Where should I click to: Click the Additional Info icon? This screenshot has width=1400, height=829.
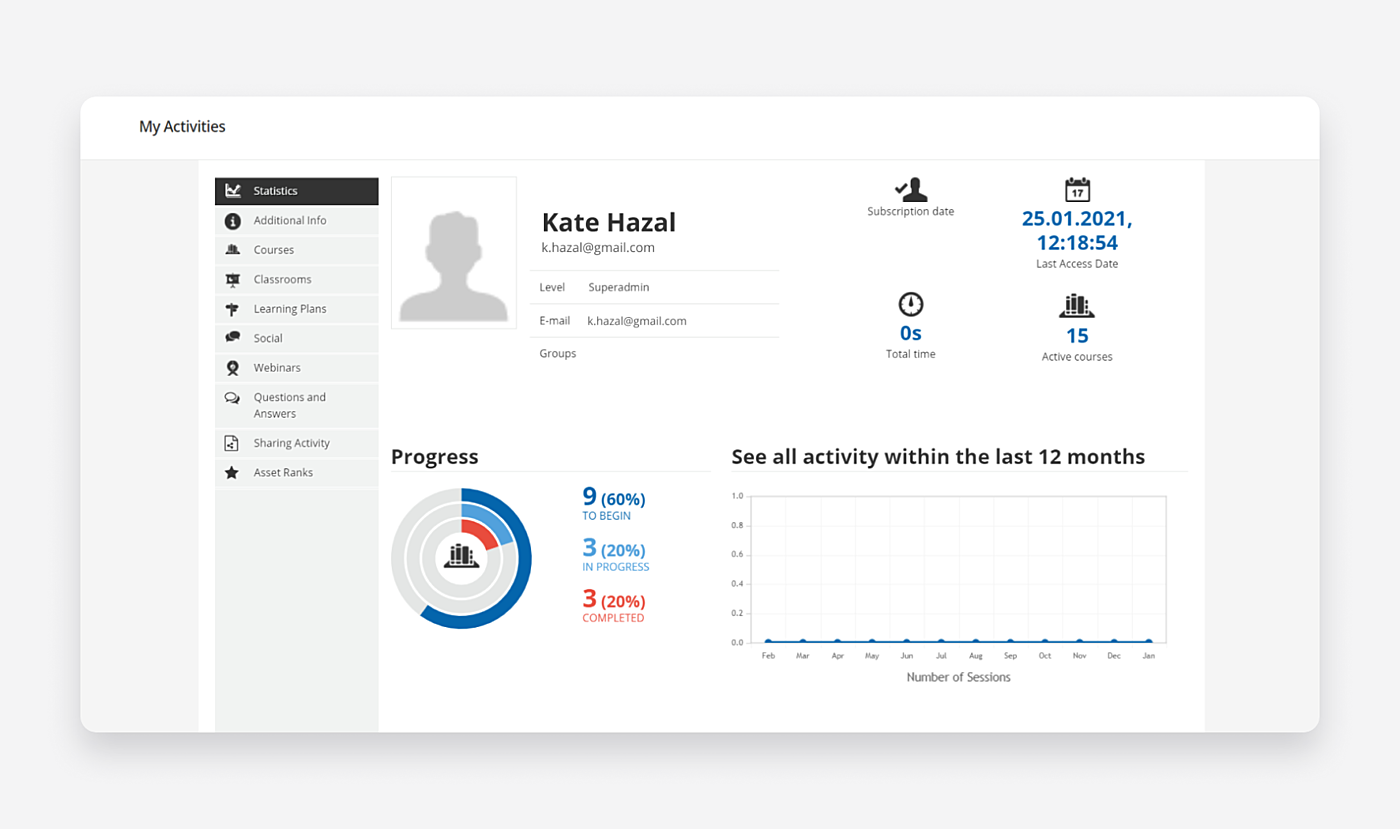pyautogui.click(x=233, y=221)
